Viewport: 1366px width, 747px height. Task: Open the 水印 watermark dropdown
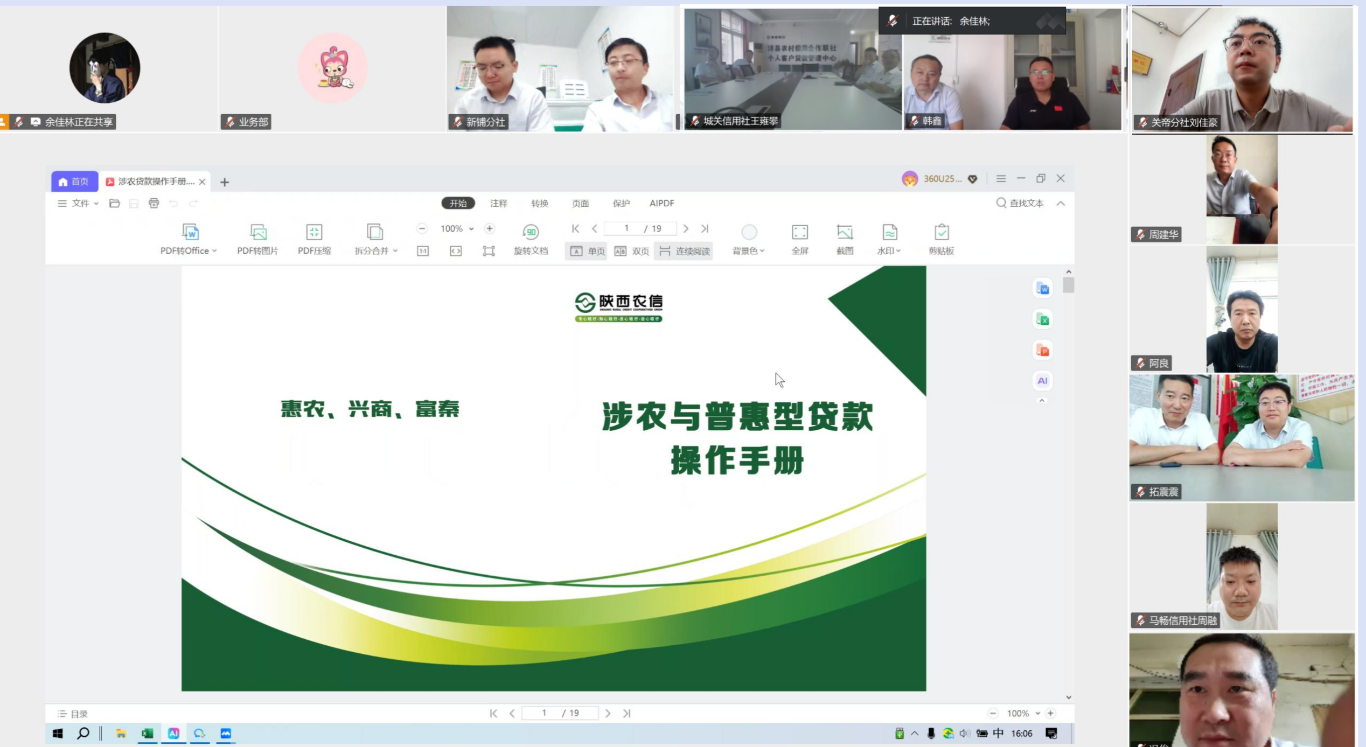coord(889,239)
